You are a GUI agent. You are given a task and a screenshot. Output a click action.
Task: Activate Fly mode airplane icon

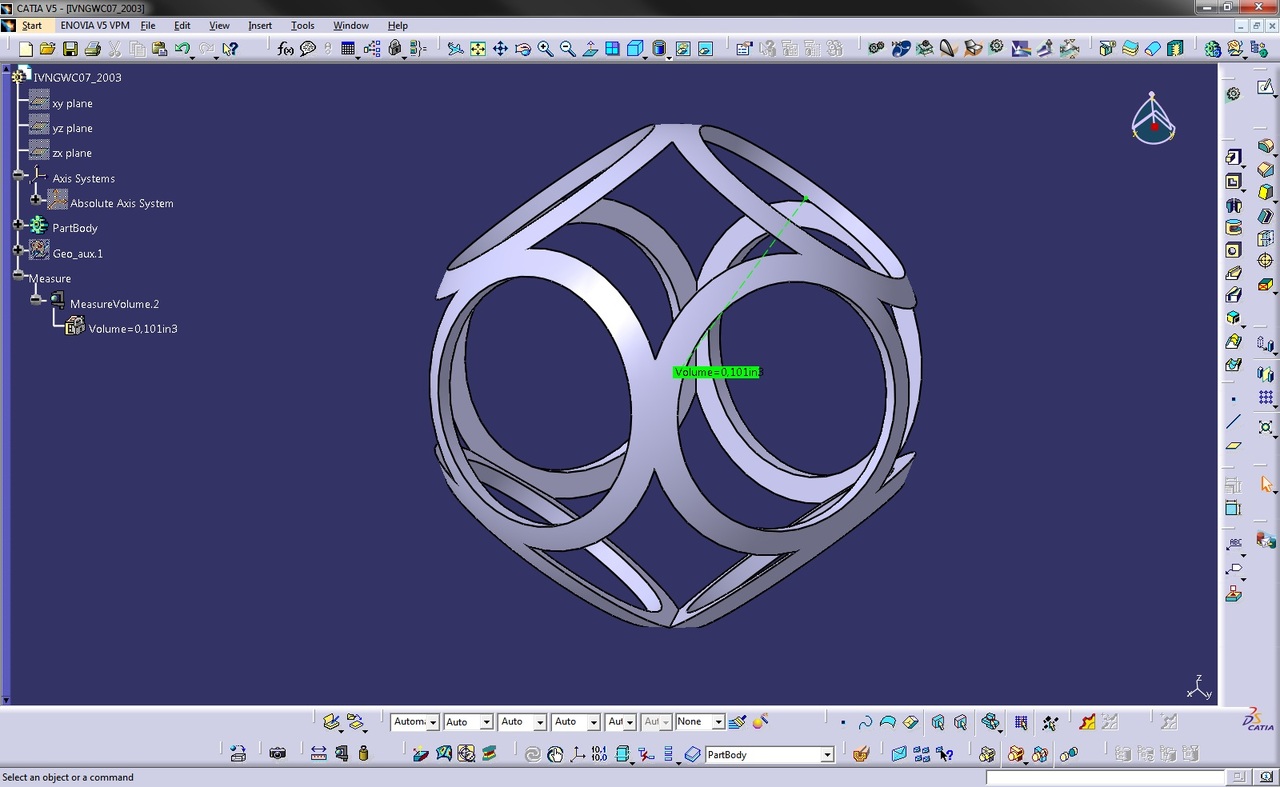[455, 48]
